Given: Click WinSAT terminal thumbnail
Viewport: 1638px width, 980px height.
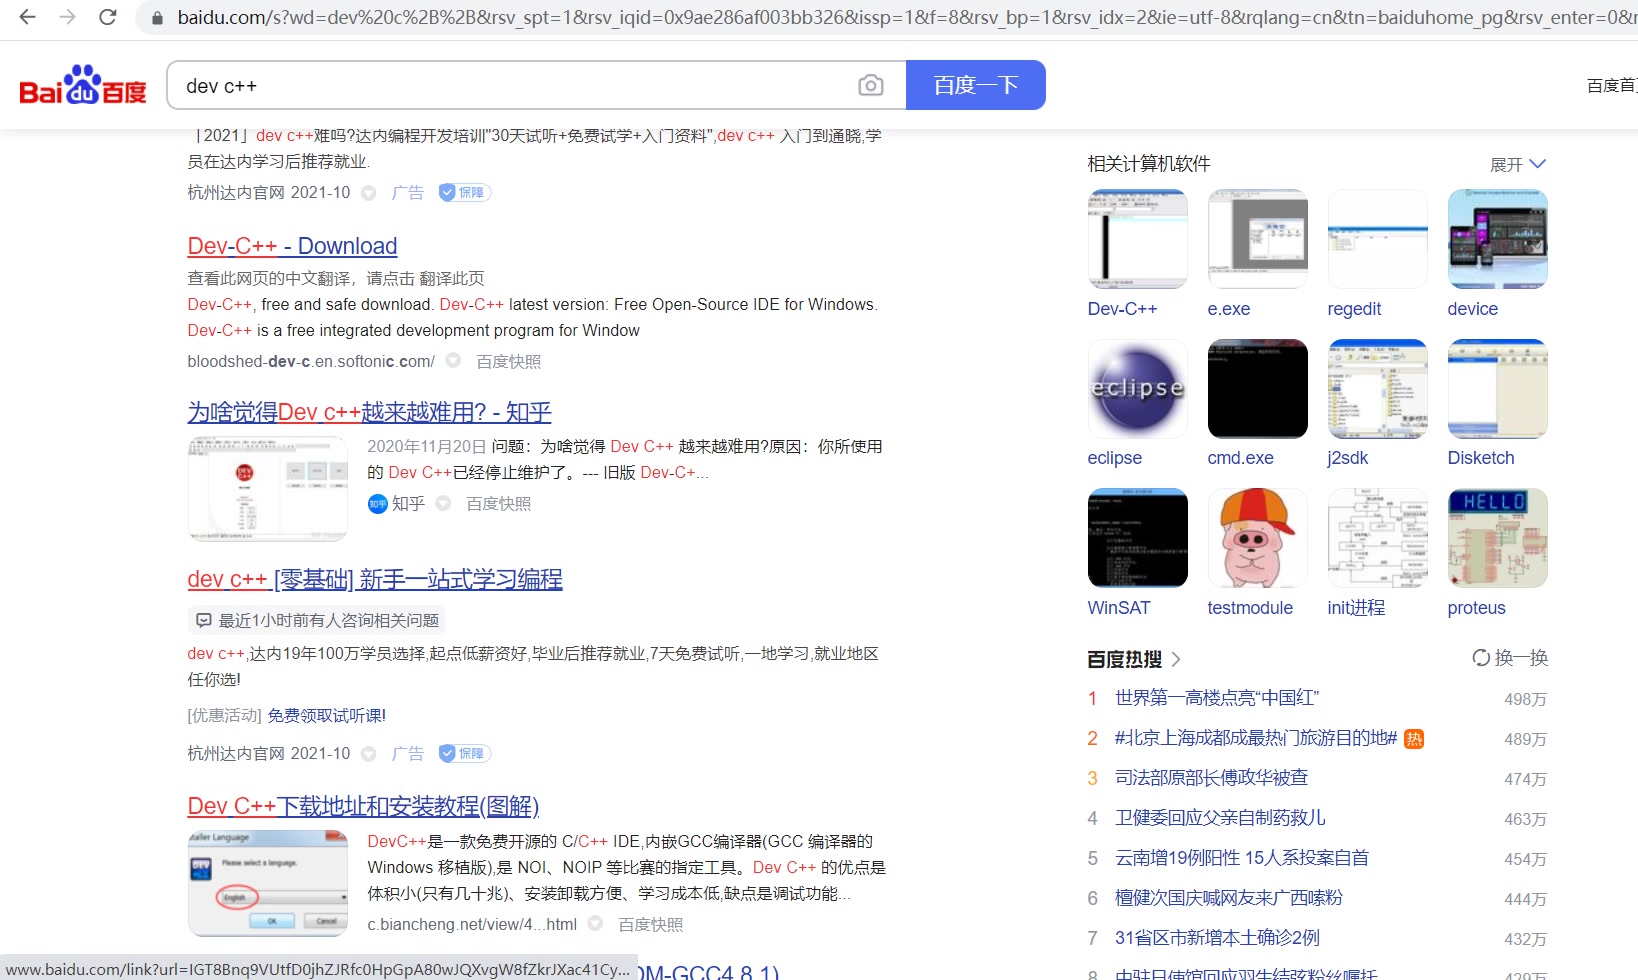Looking at the screenshot, I should pos(1137,538).
